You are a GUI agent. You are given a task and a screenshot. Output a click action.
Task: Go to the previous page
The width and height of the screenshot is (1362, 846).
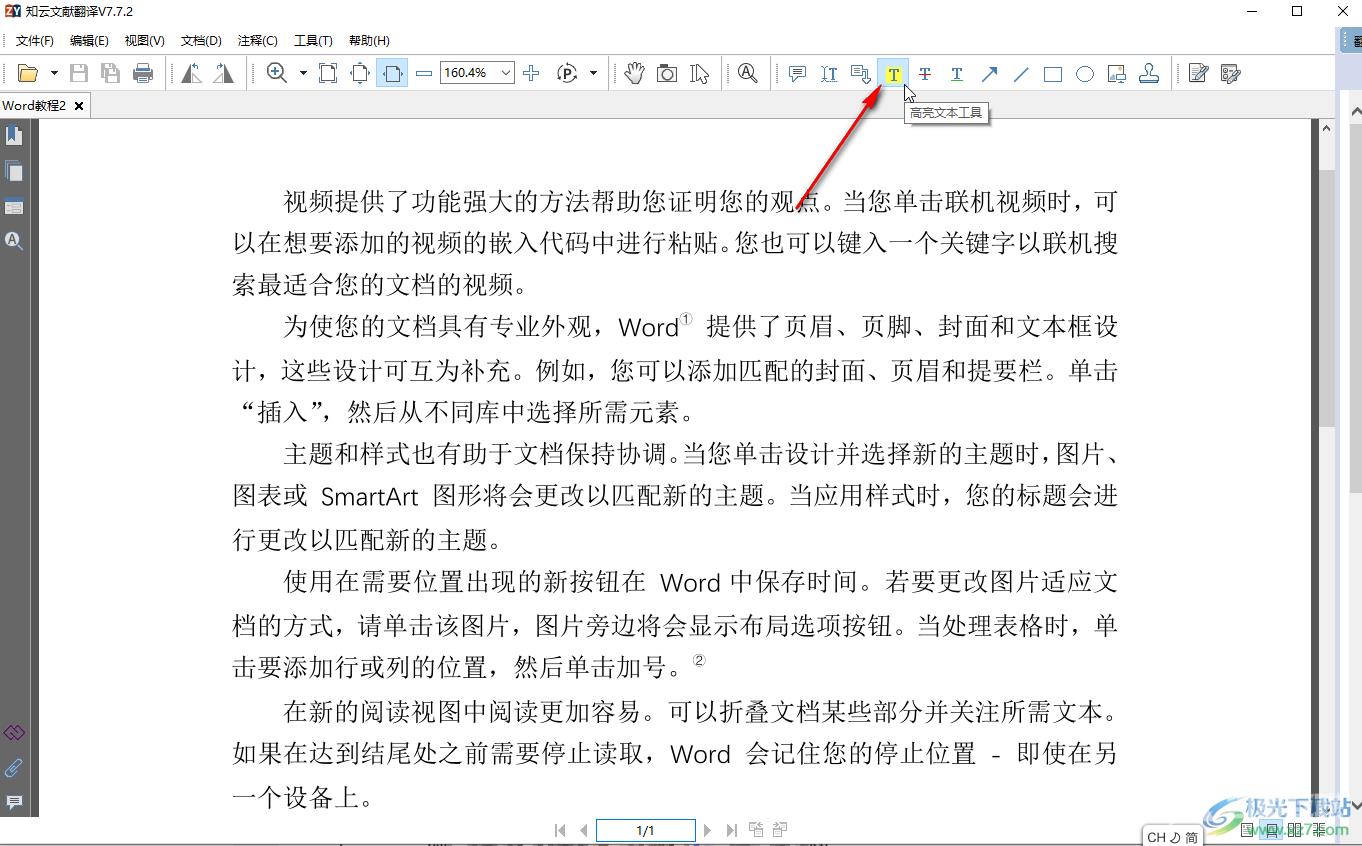[x=583, y=830]
